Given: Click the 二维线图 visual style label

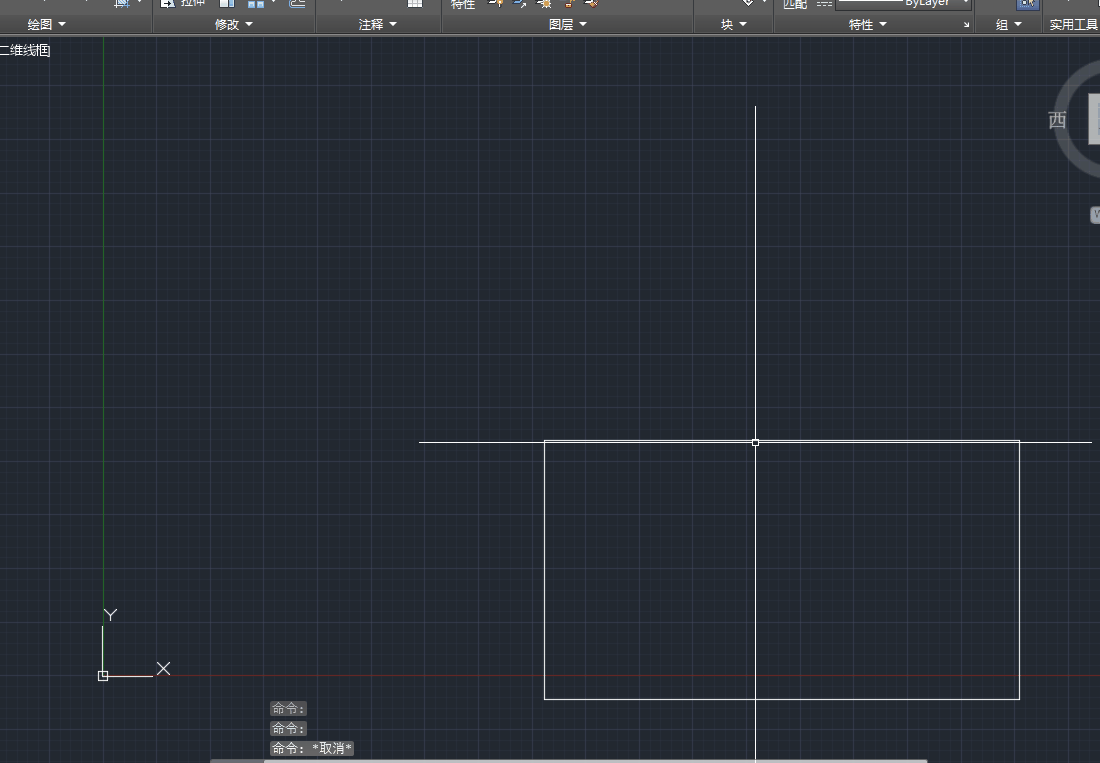Looking at the screenshot, I should point(25,50).
